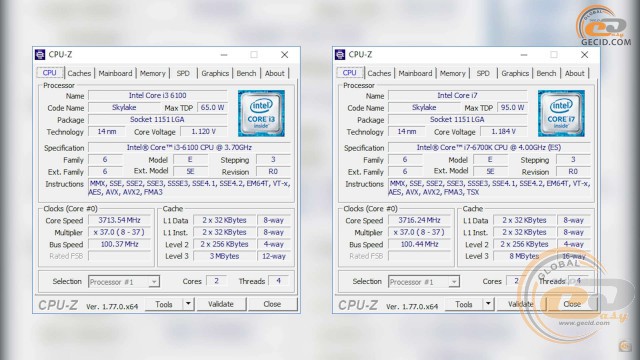Open Caches tab in left CPU-Z window
Image resolution: width=640 pixels, height=360 pixels.
[x=79, y=73]
